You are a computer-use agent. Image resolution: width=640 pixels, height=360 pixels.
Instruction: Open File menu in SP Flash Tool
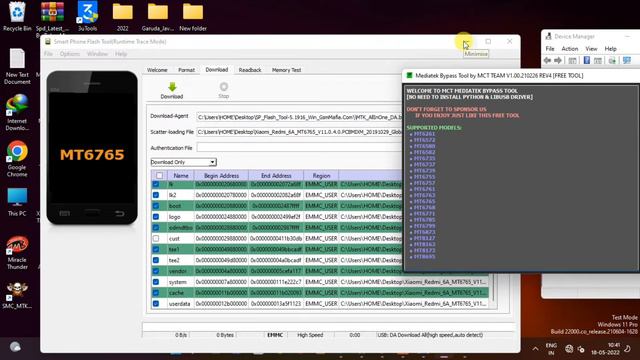pyautogui.click(x=48, y=54)
